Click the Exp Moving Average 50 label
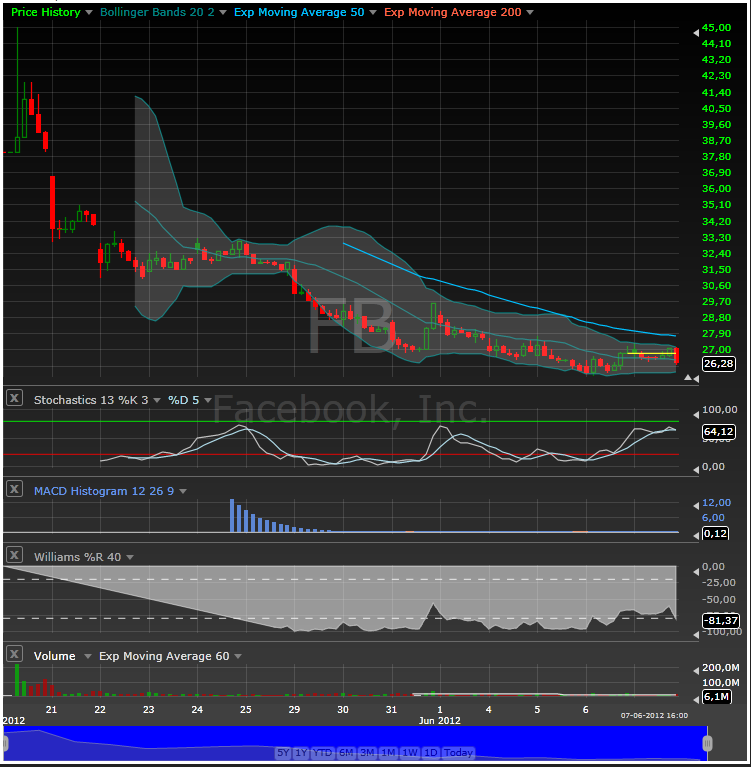The image size is (751, 767). tap(299, 12)
